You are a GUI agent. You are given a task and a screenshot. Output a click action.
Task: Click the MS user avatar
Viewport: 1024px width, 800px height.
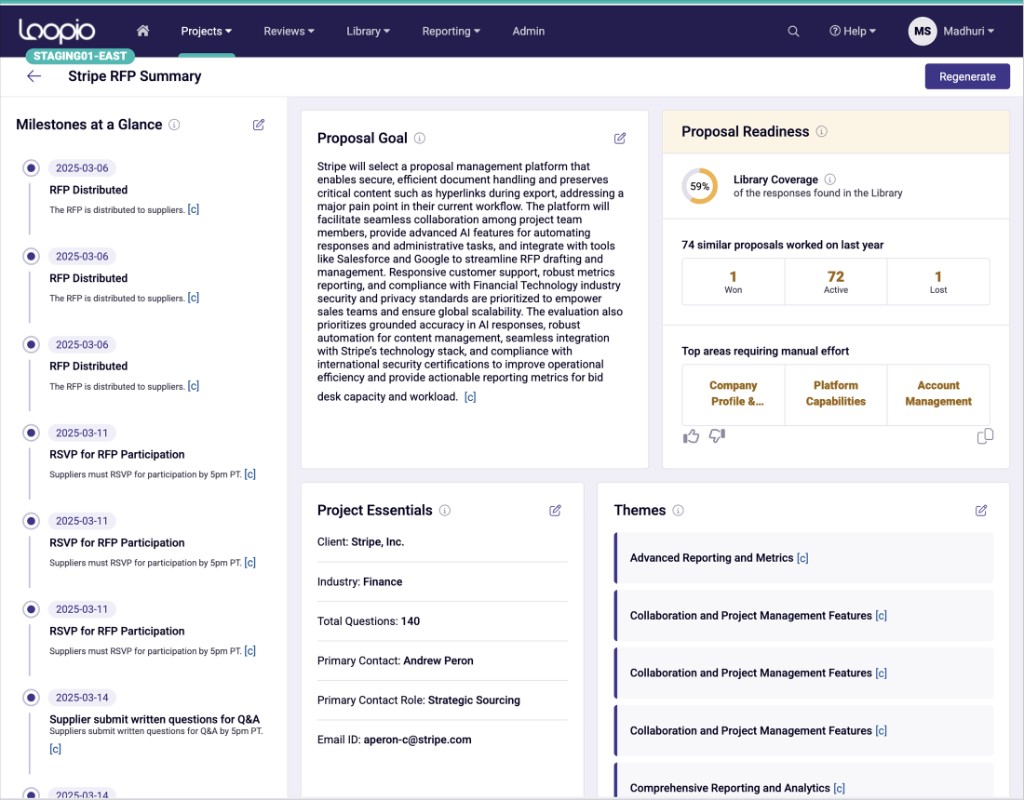click(922, 31)
